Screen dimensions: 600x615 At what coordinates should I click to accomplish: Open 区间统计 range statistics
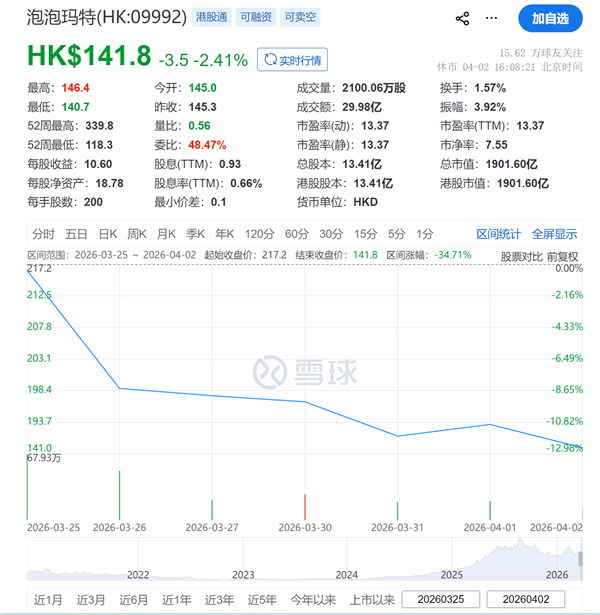pyautogui.click(x=498, y=234)
